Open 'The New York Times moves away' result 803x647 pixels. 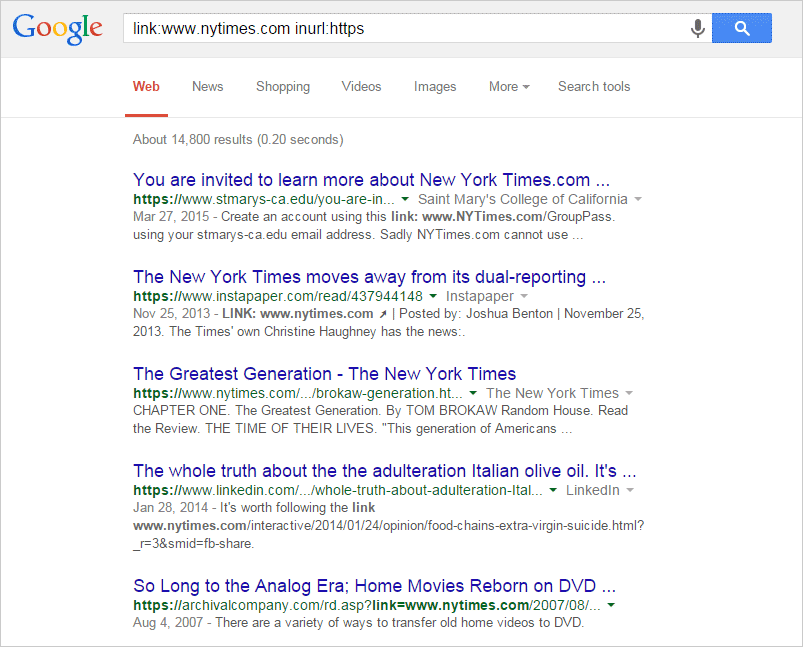point(369,277)
